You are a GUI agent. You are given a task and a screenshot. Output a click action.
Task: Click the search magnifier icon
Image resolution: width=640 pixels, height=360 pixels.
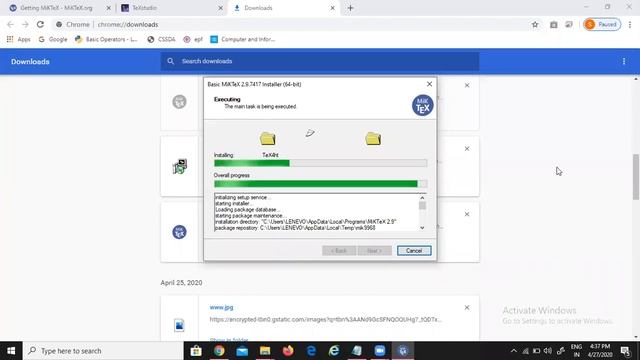[171, 61]
